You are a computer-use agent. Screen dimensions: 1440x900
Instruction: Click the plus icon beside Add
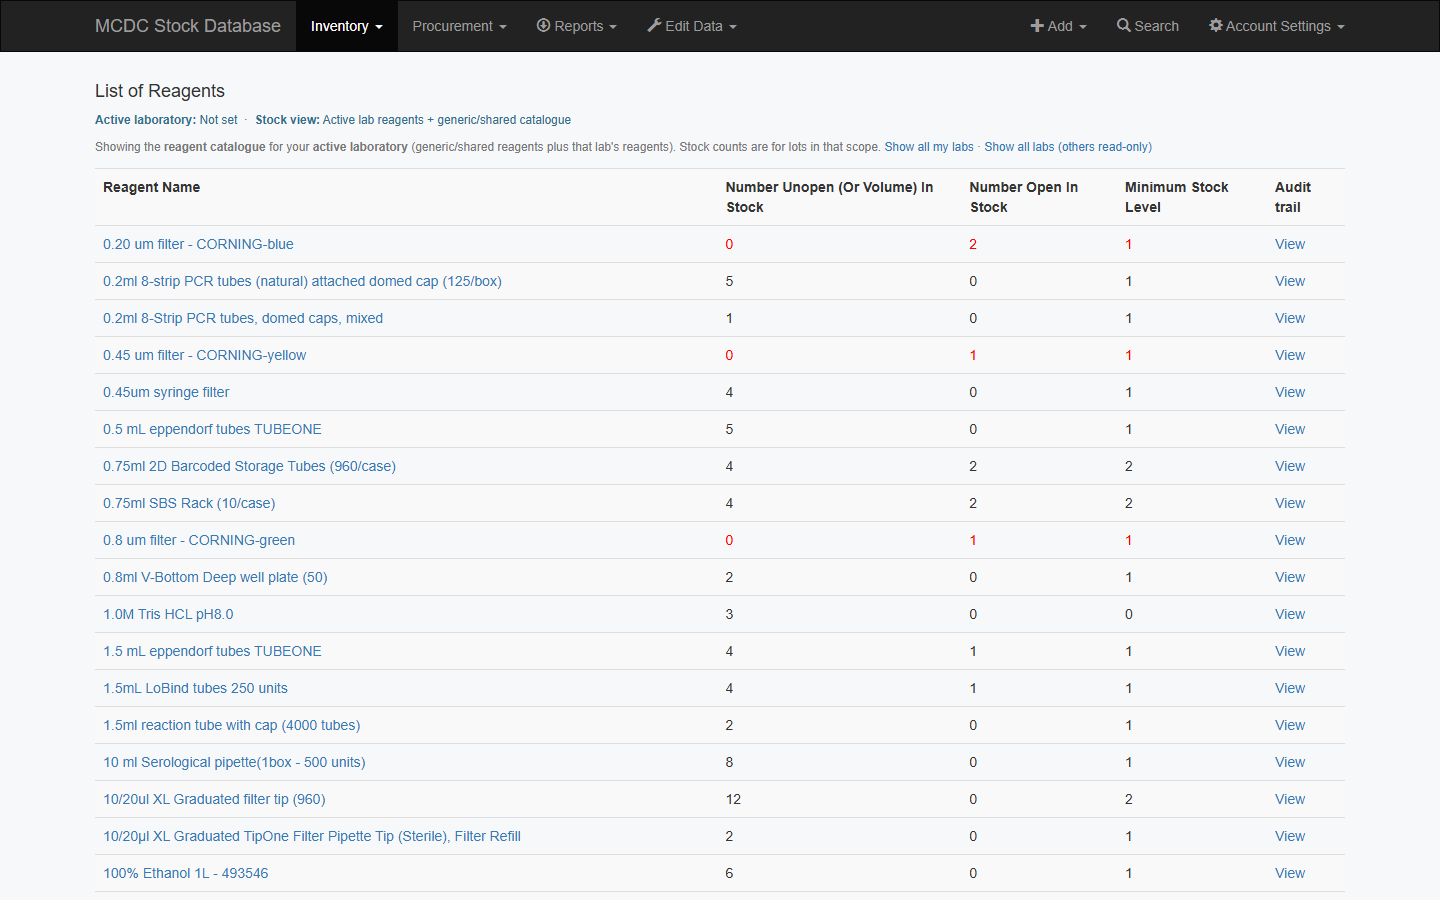click(1037, 25)
